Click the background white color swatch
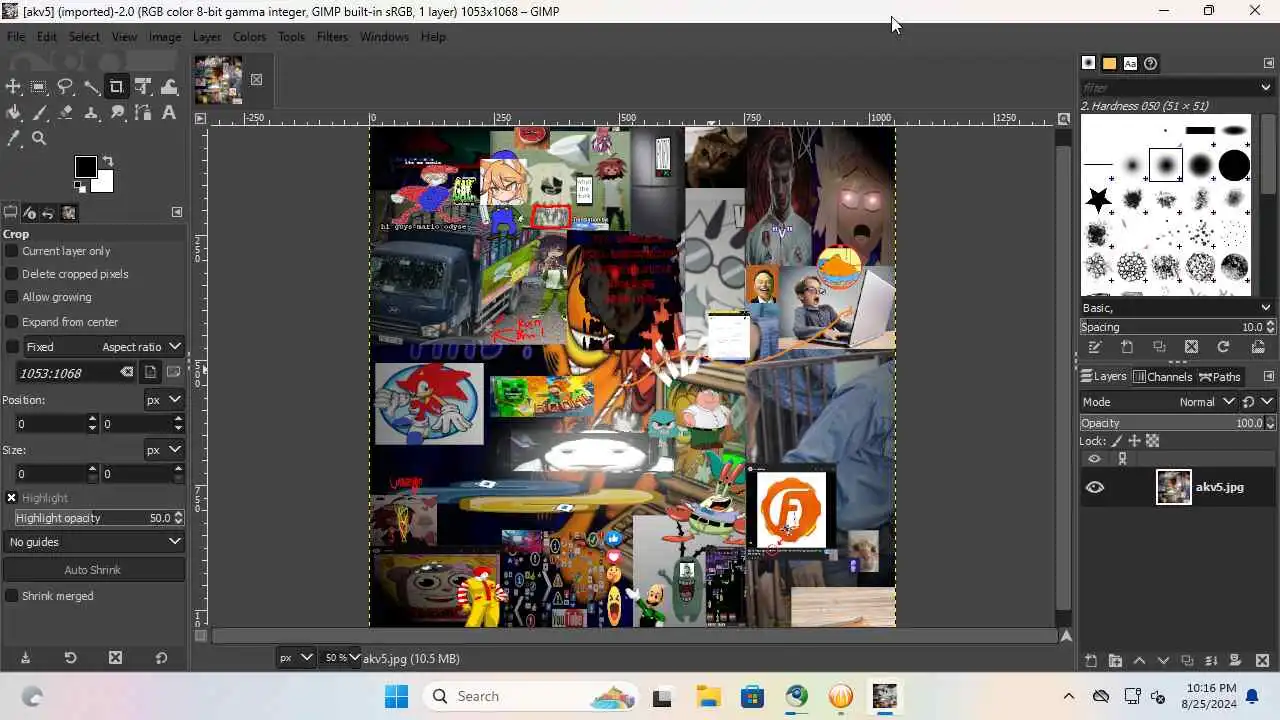The image size is (1280, 720). [104, 183]
